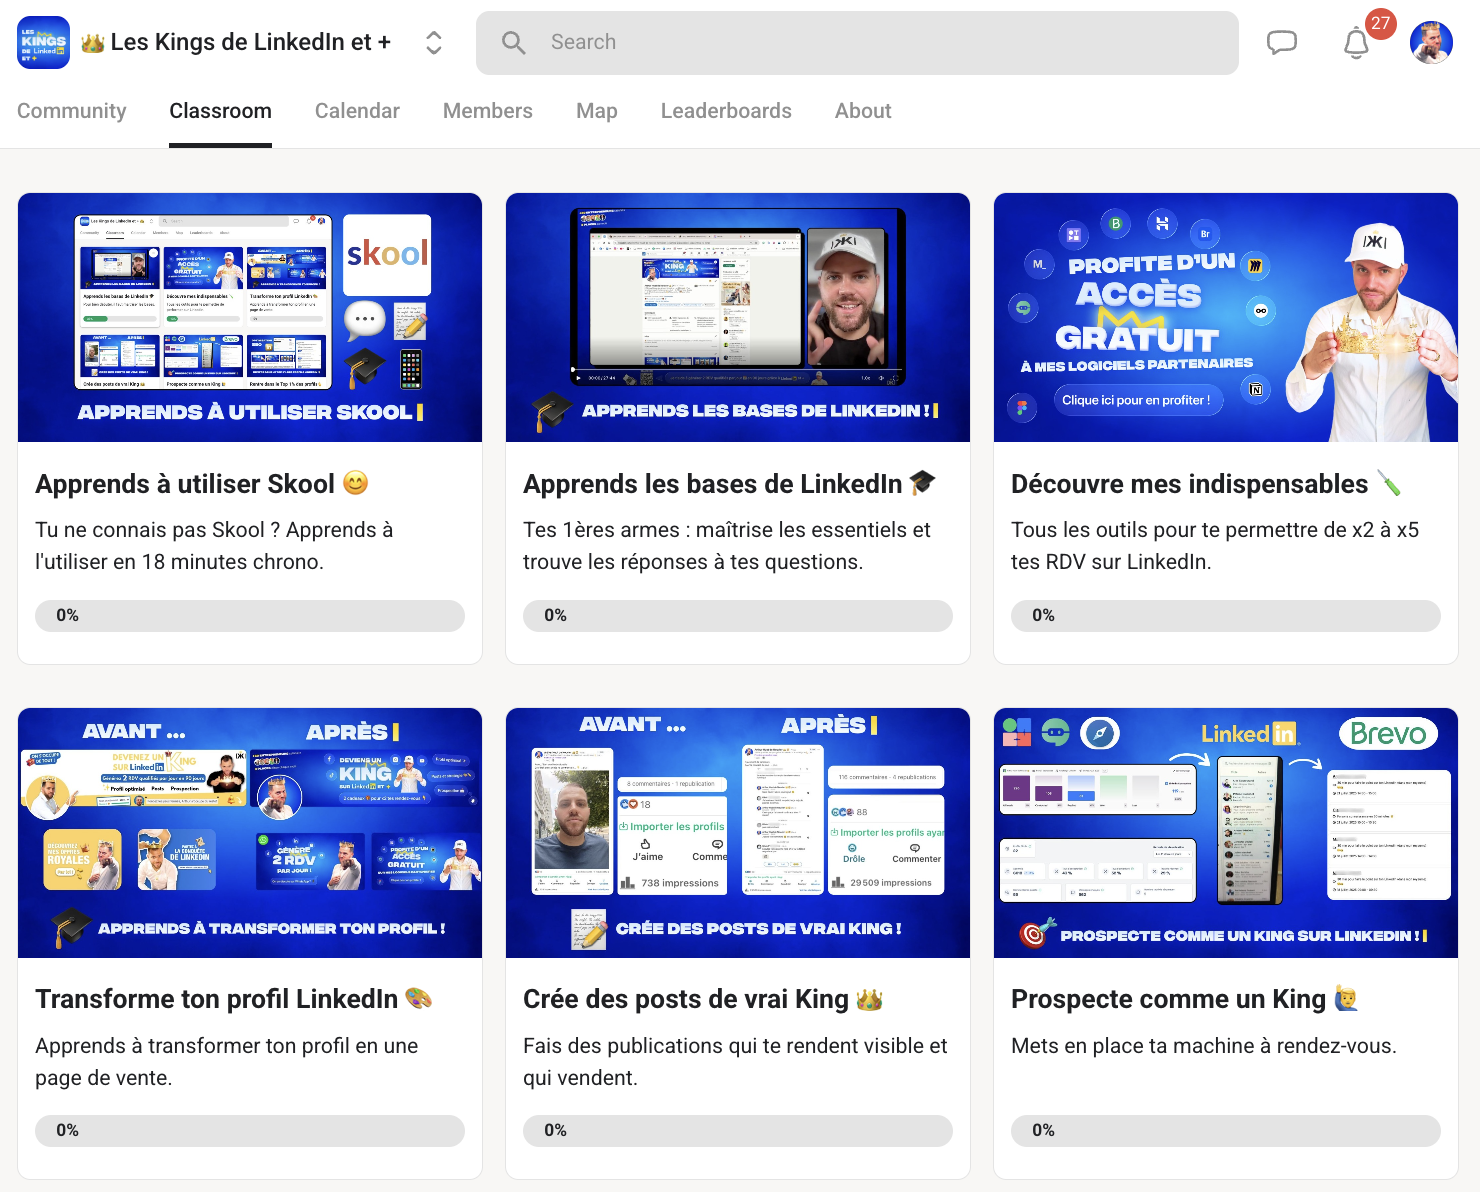Image resolution: width=1480 pixels, height=1192 pixels.
Task: Open the Calendar tab
Action: click(357, 111)
